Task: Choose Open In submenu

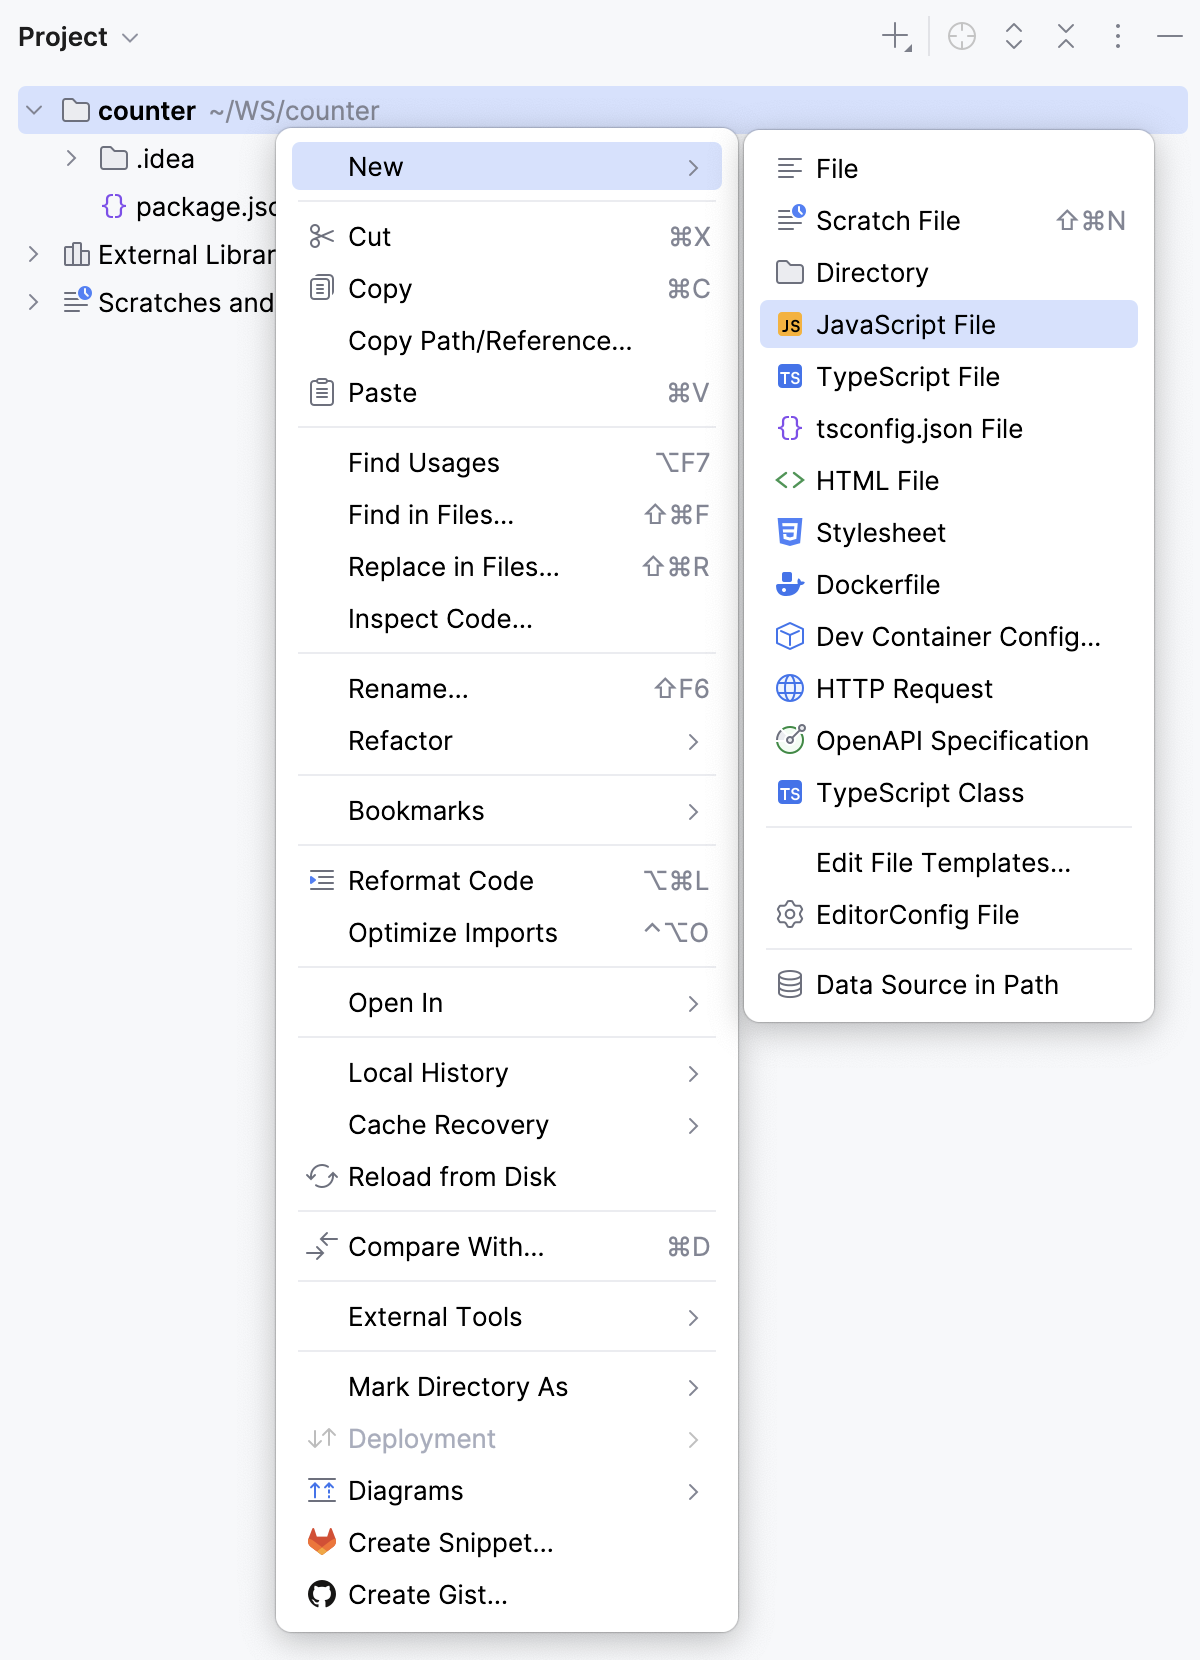Action: tap(507, 1003)
